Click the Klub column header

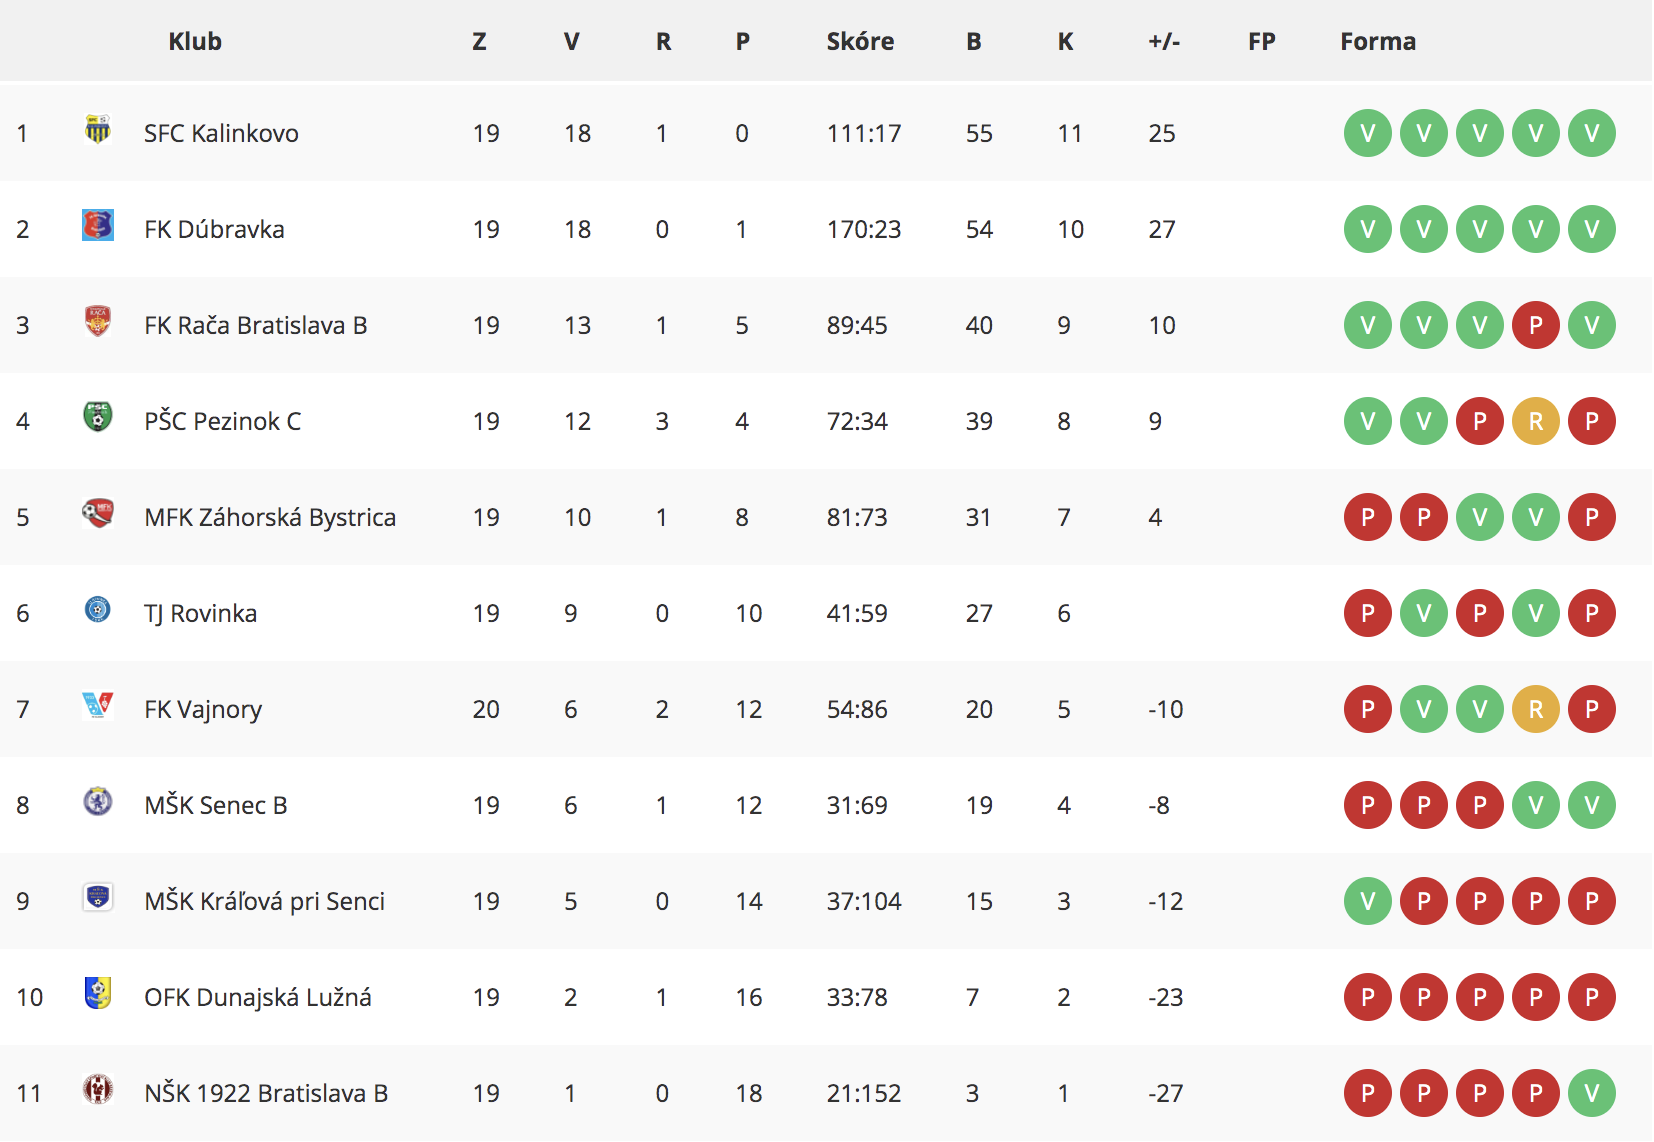(195, 41)
